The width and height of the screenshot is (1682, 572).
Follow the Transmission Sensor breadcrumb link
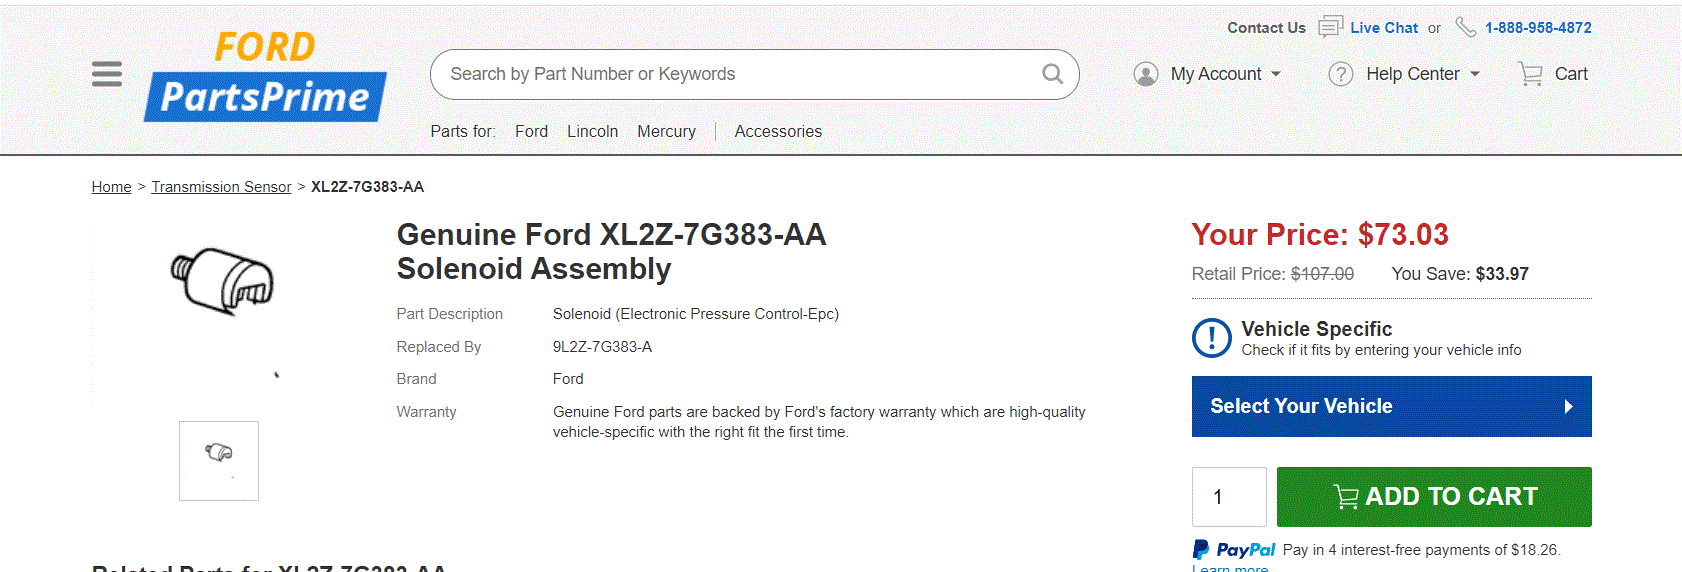pyautogui.click(x=221, y=187)
